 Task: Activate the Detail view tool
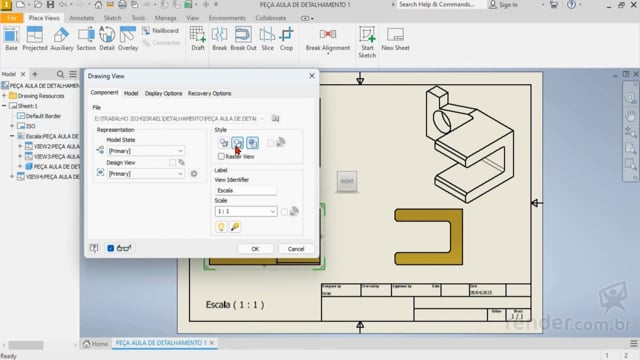coord(107,39)
